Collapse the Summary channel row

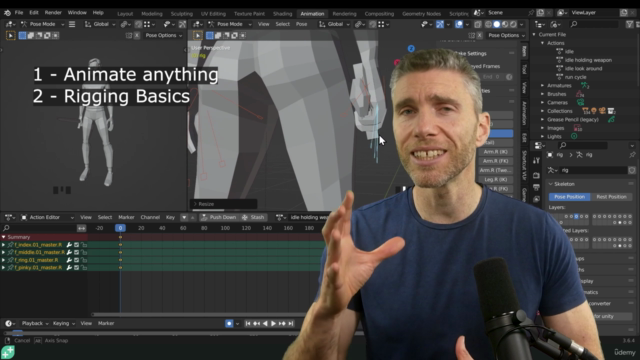coord(4,237)
